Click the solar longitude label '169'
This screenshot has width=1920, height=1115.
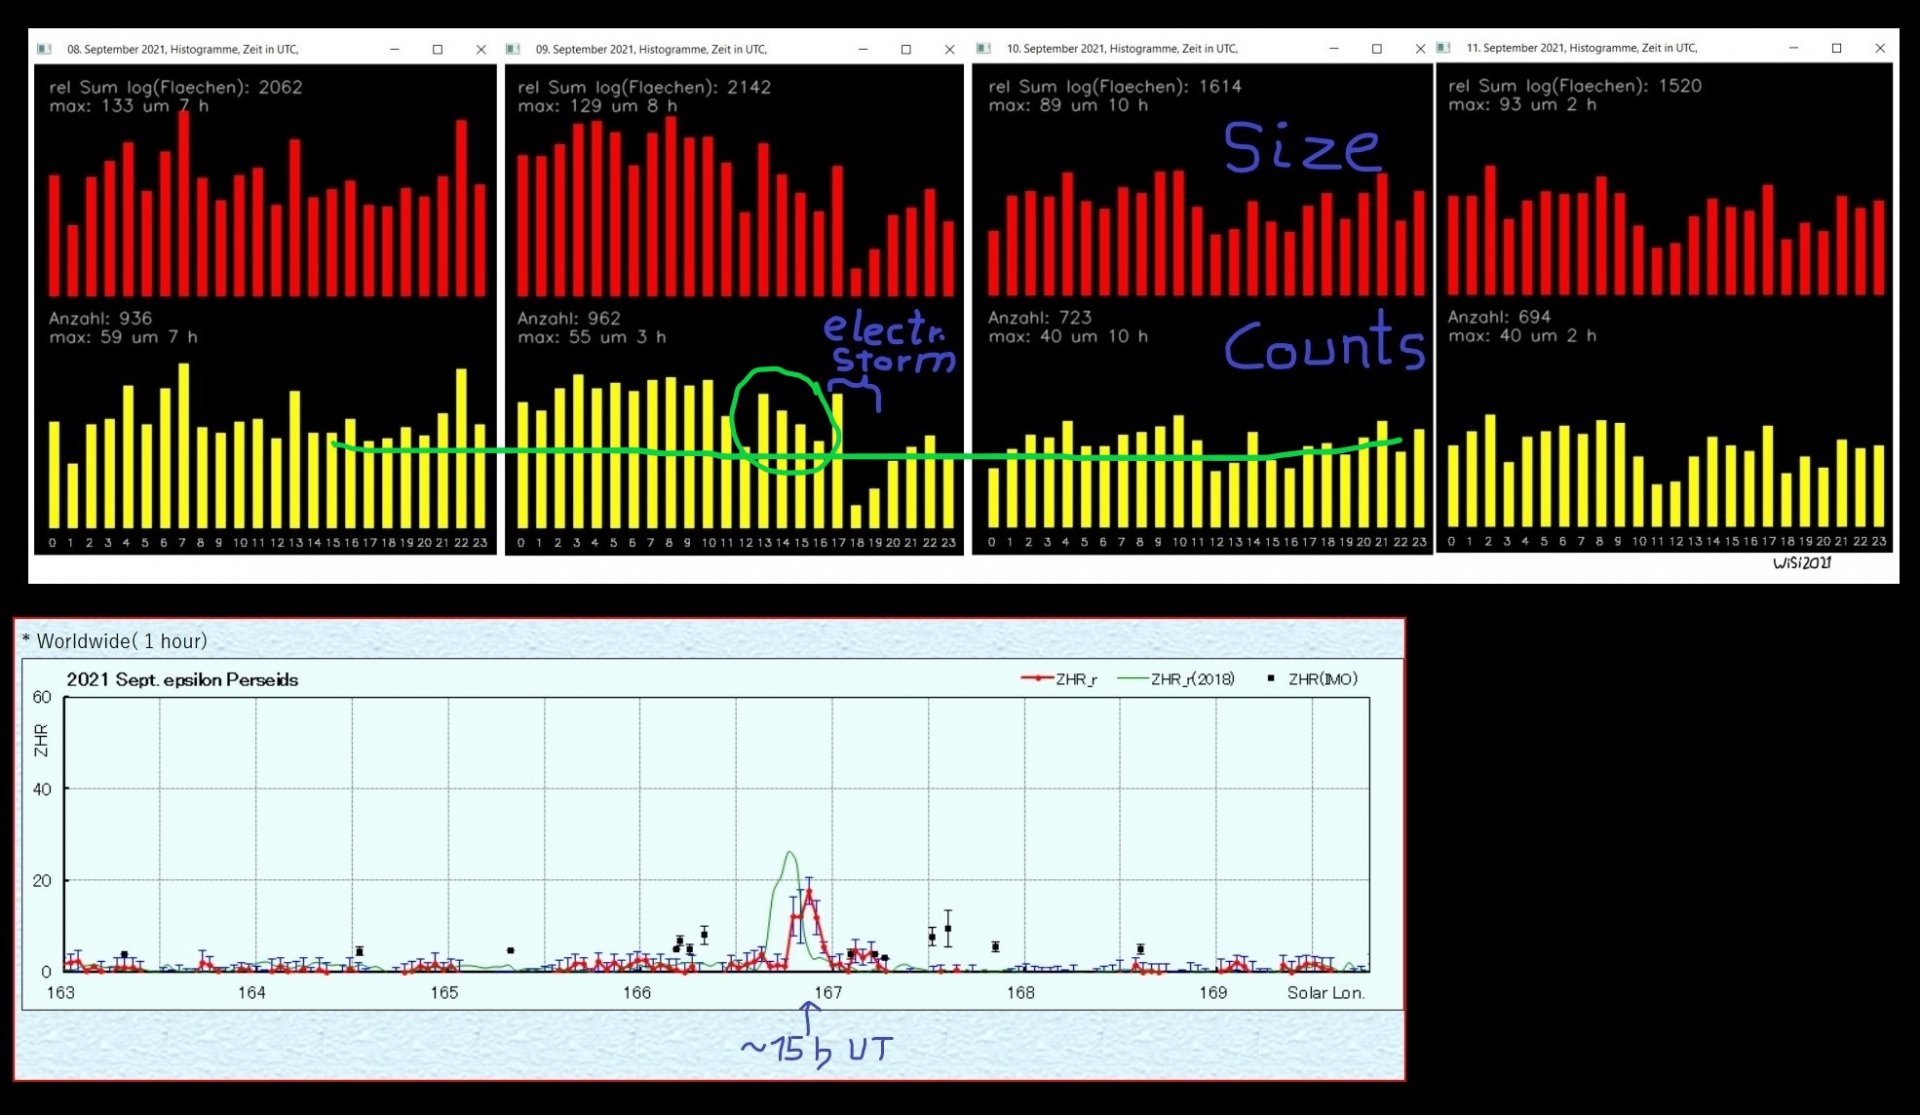click(1213, 993)
